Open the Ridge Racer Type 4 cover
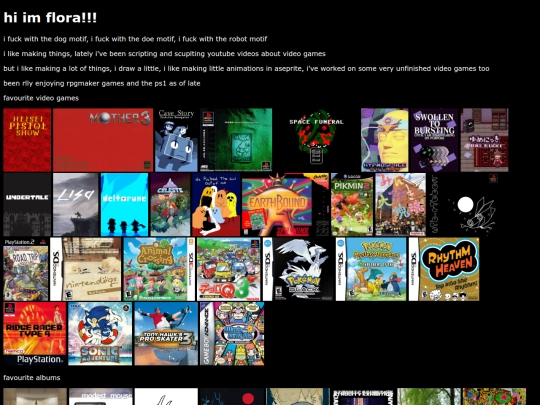Screen dimensions: 540x405 pos(35,334)
